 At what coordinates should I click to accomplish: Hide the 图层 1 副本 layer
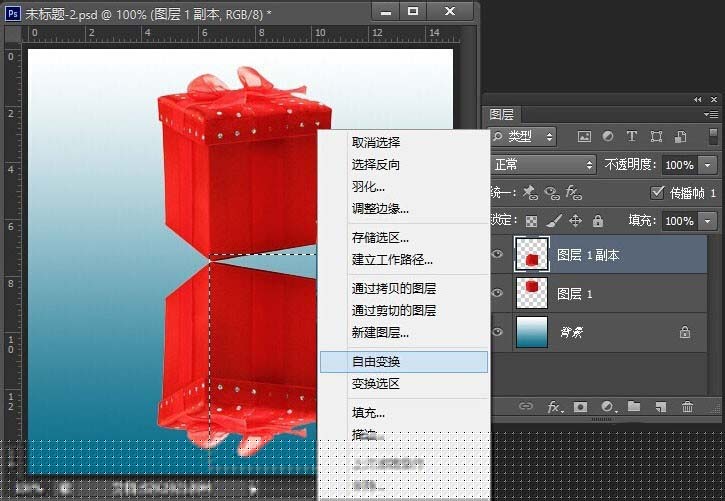pyautogui.click(x=497, y=254)
